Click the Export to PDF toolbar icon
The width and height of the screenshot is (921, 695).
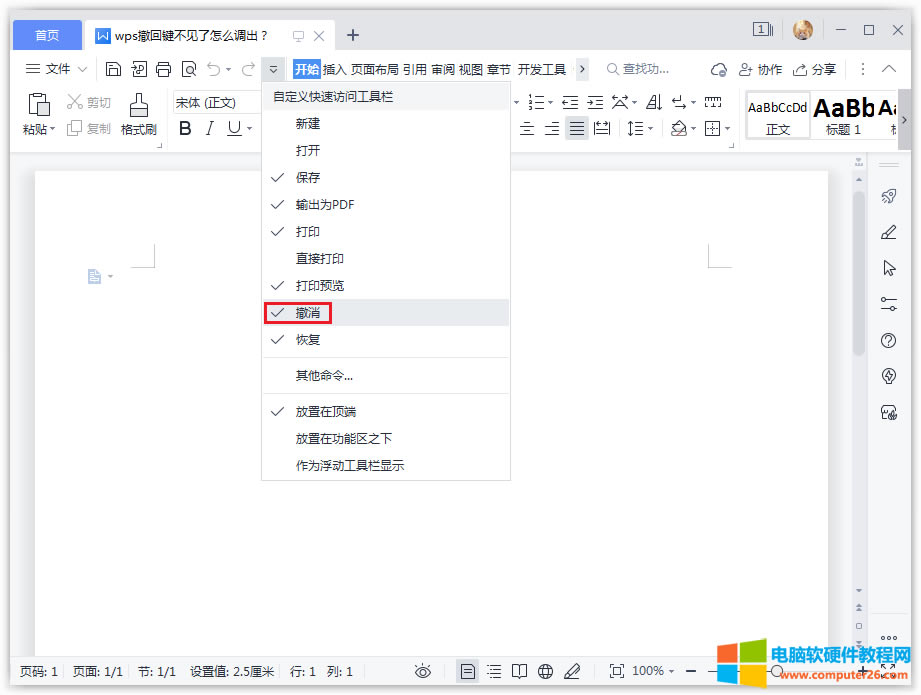139,69
